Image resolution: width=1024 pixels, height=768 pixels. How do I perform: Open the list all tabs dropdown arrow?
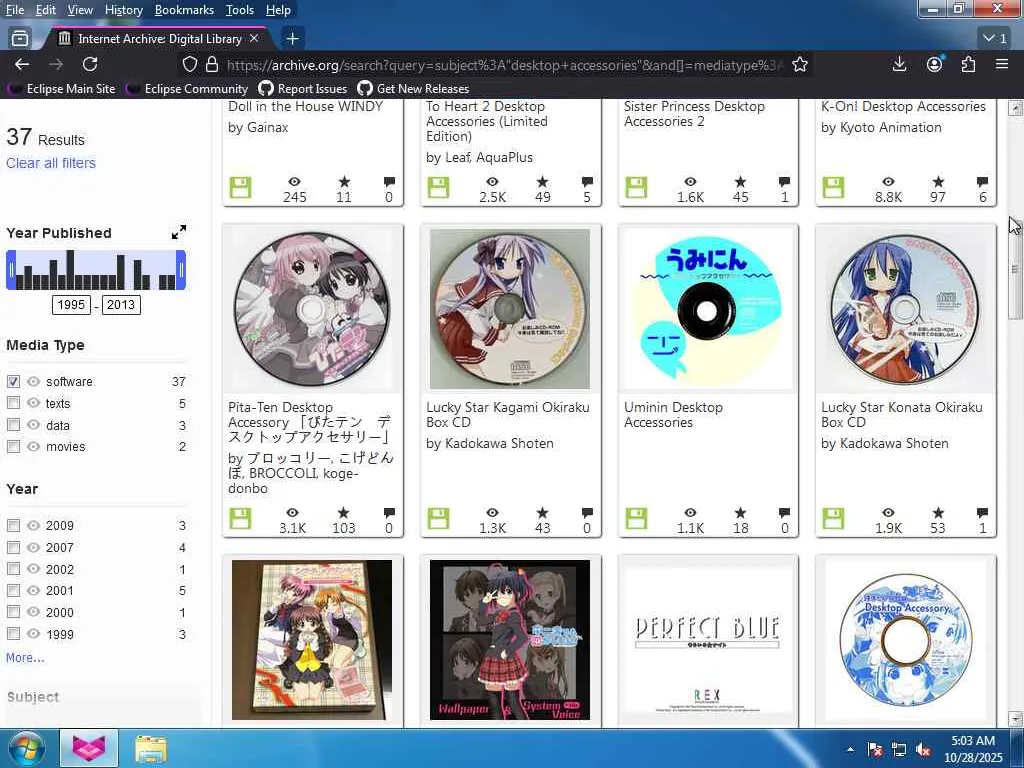click(x=996, y=39)
